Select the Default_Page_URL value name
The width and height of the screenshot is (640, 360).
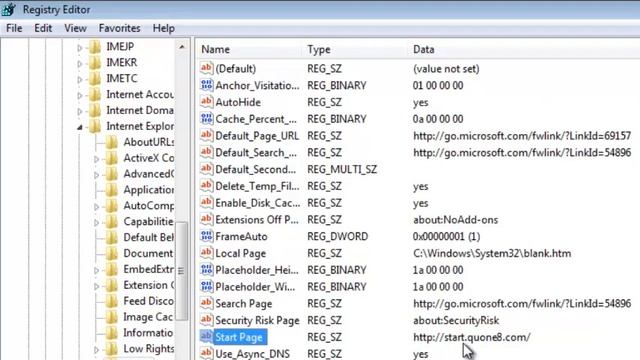pos(257,136)
